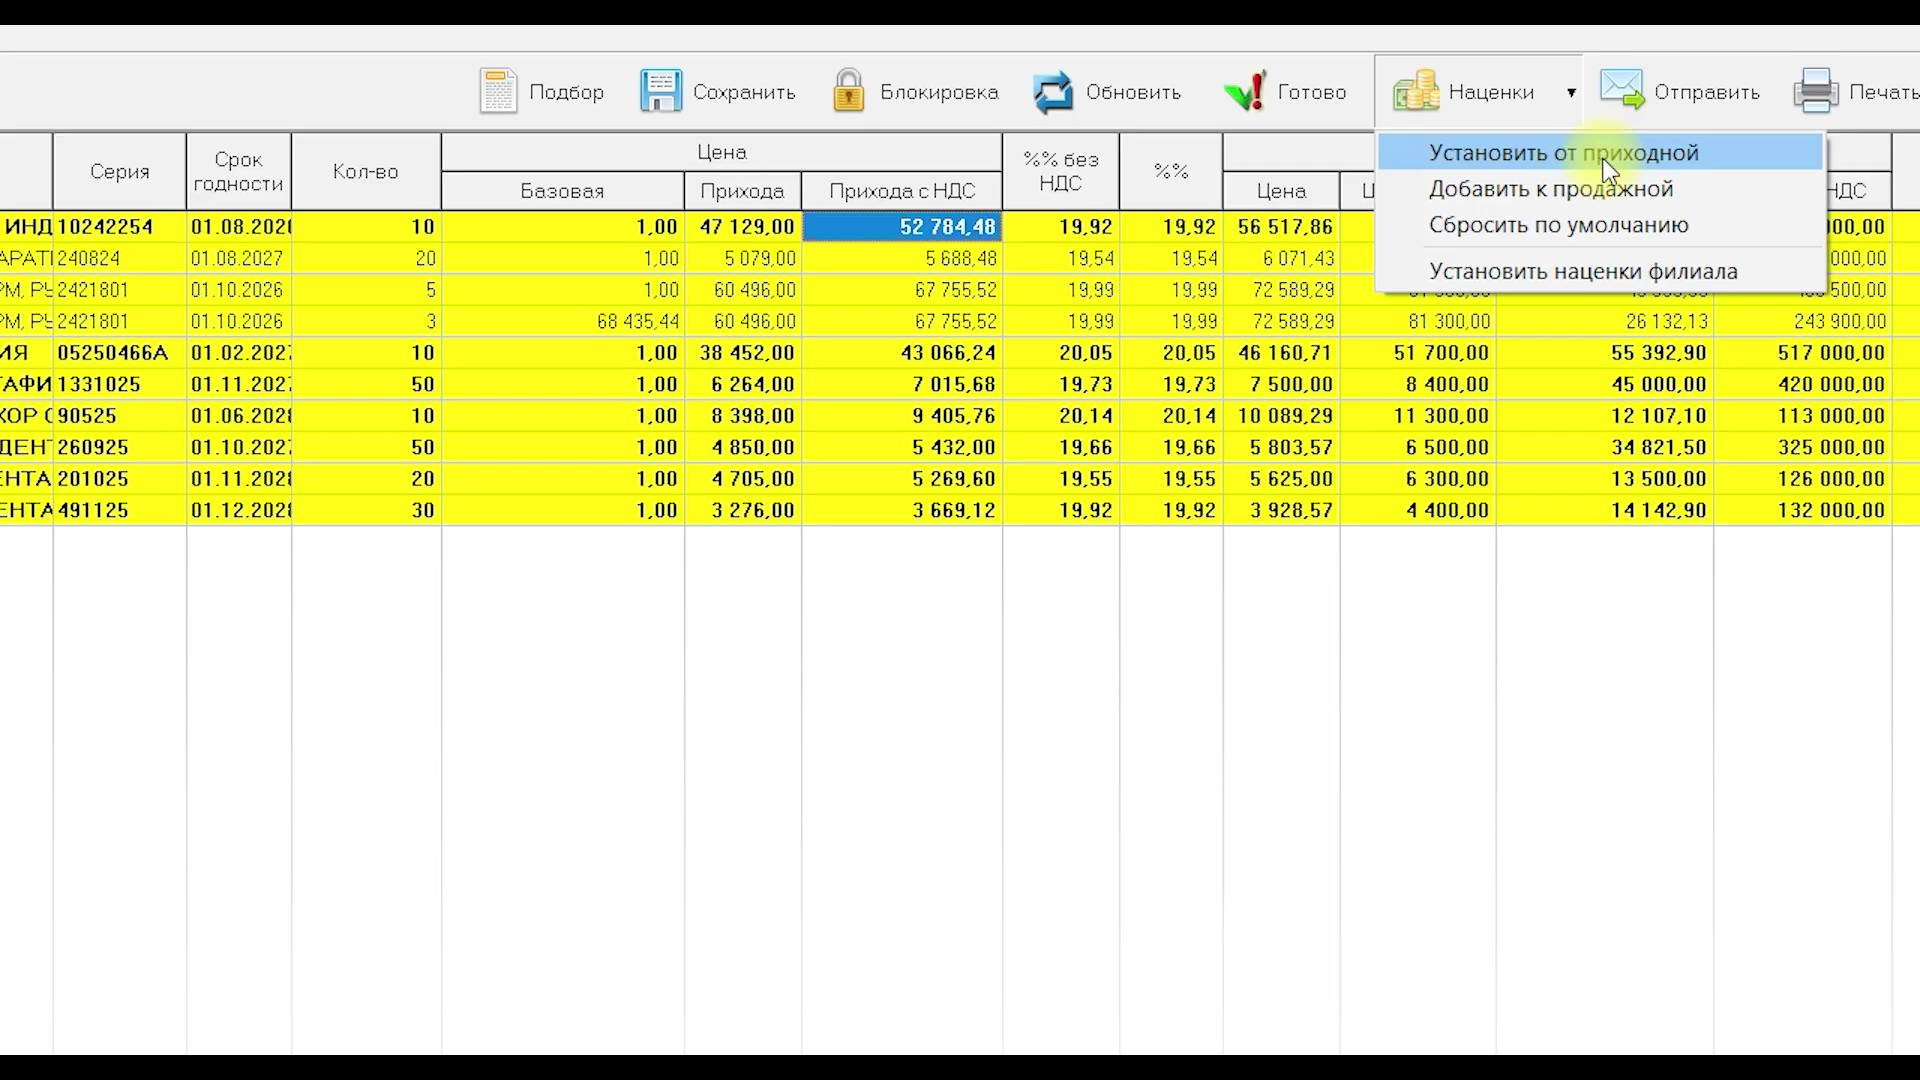Click total cell 517 000,00
The height and width of the screenshot is (1080, 1920).
[x=1803, y=353]
